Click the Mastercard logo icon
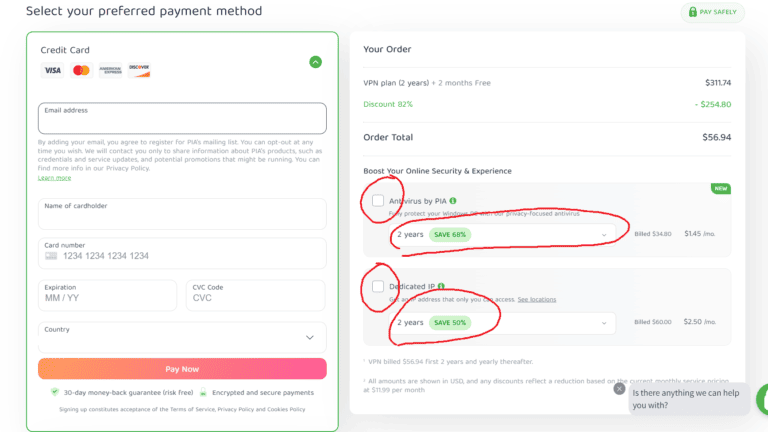768x432 pixels. point(81,70)
